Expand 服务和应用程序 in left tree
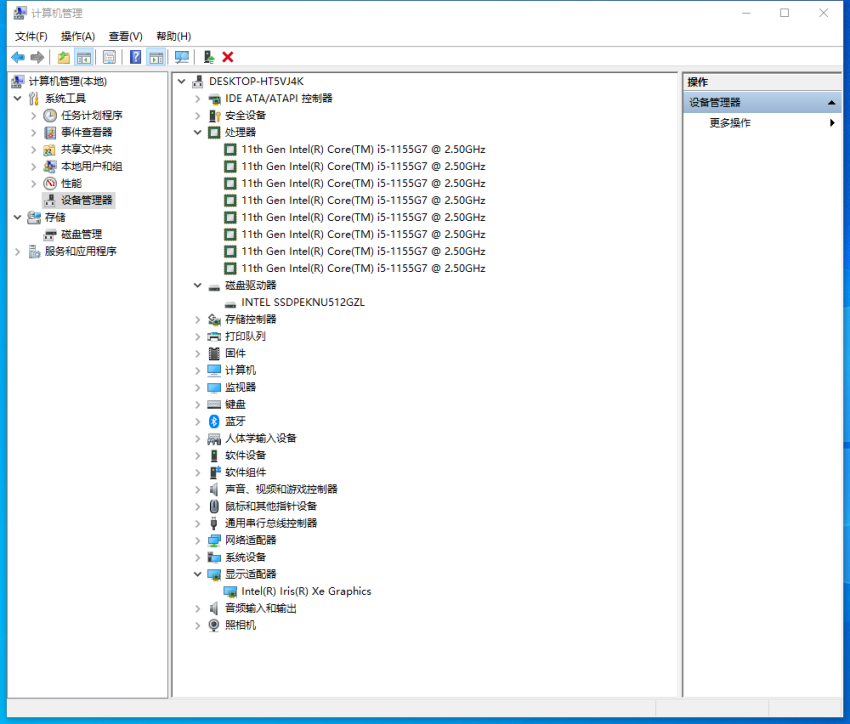 17,251
